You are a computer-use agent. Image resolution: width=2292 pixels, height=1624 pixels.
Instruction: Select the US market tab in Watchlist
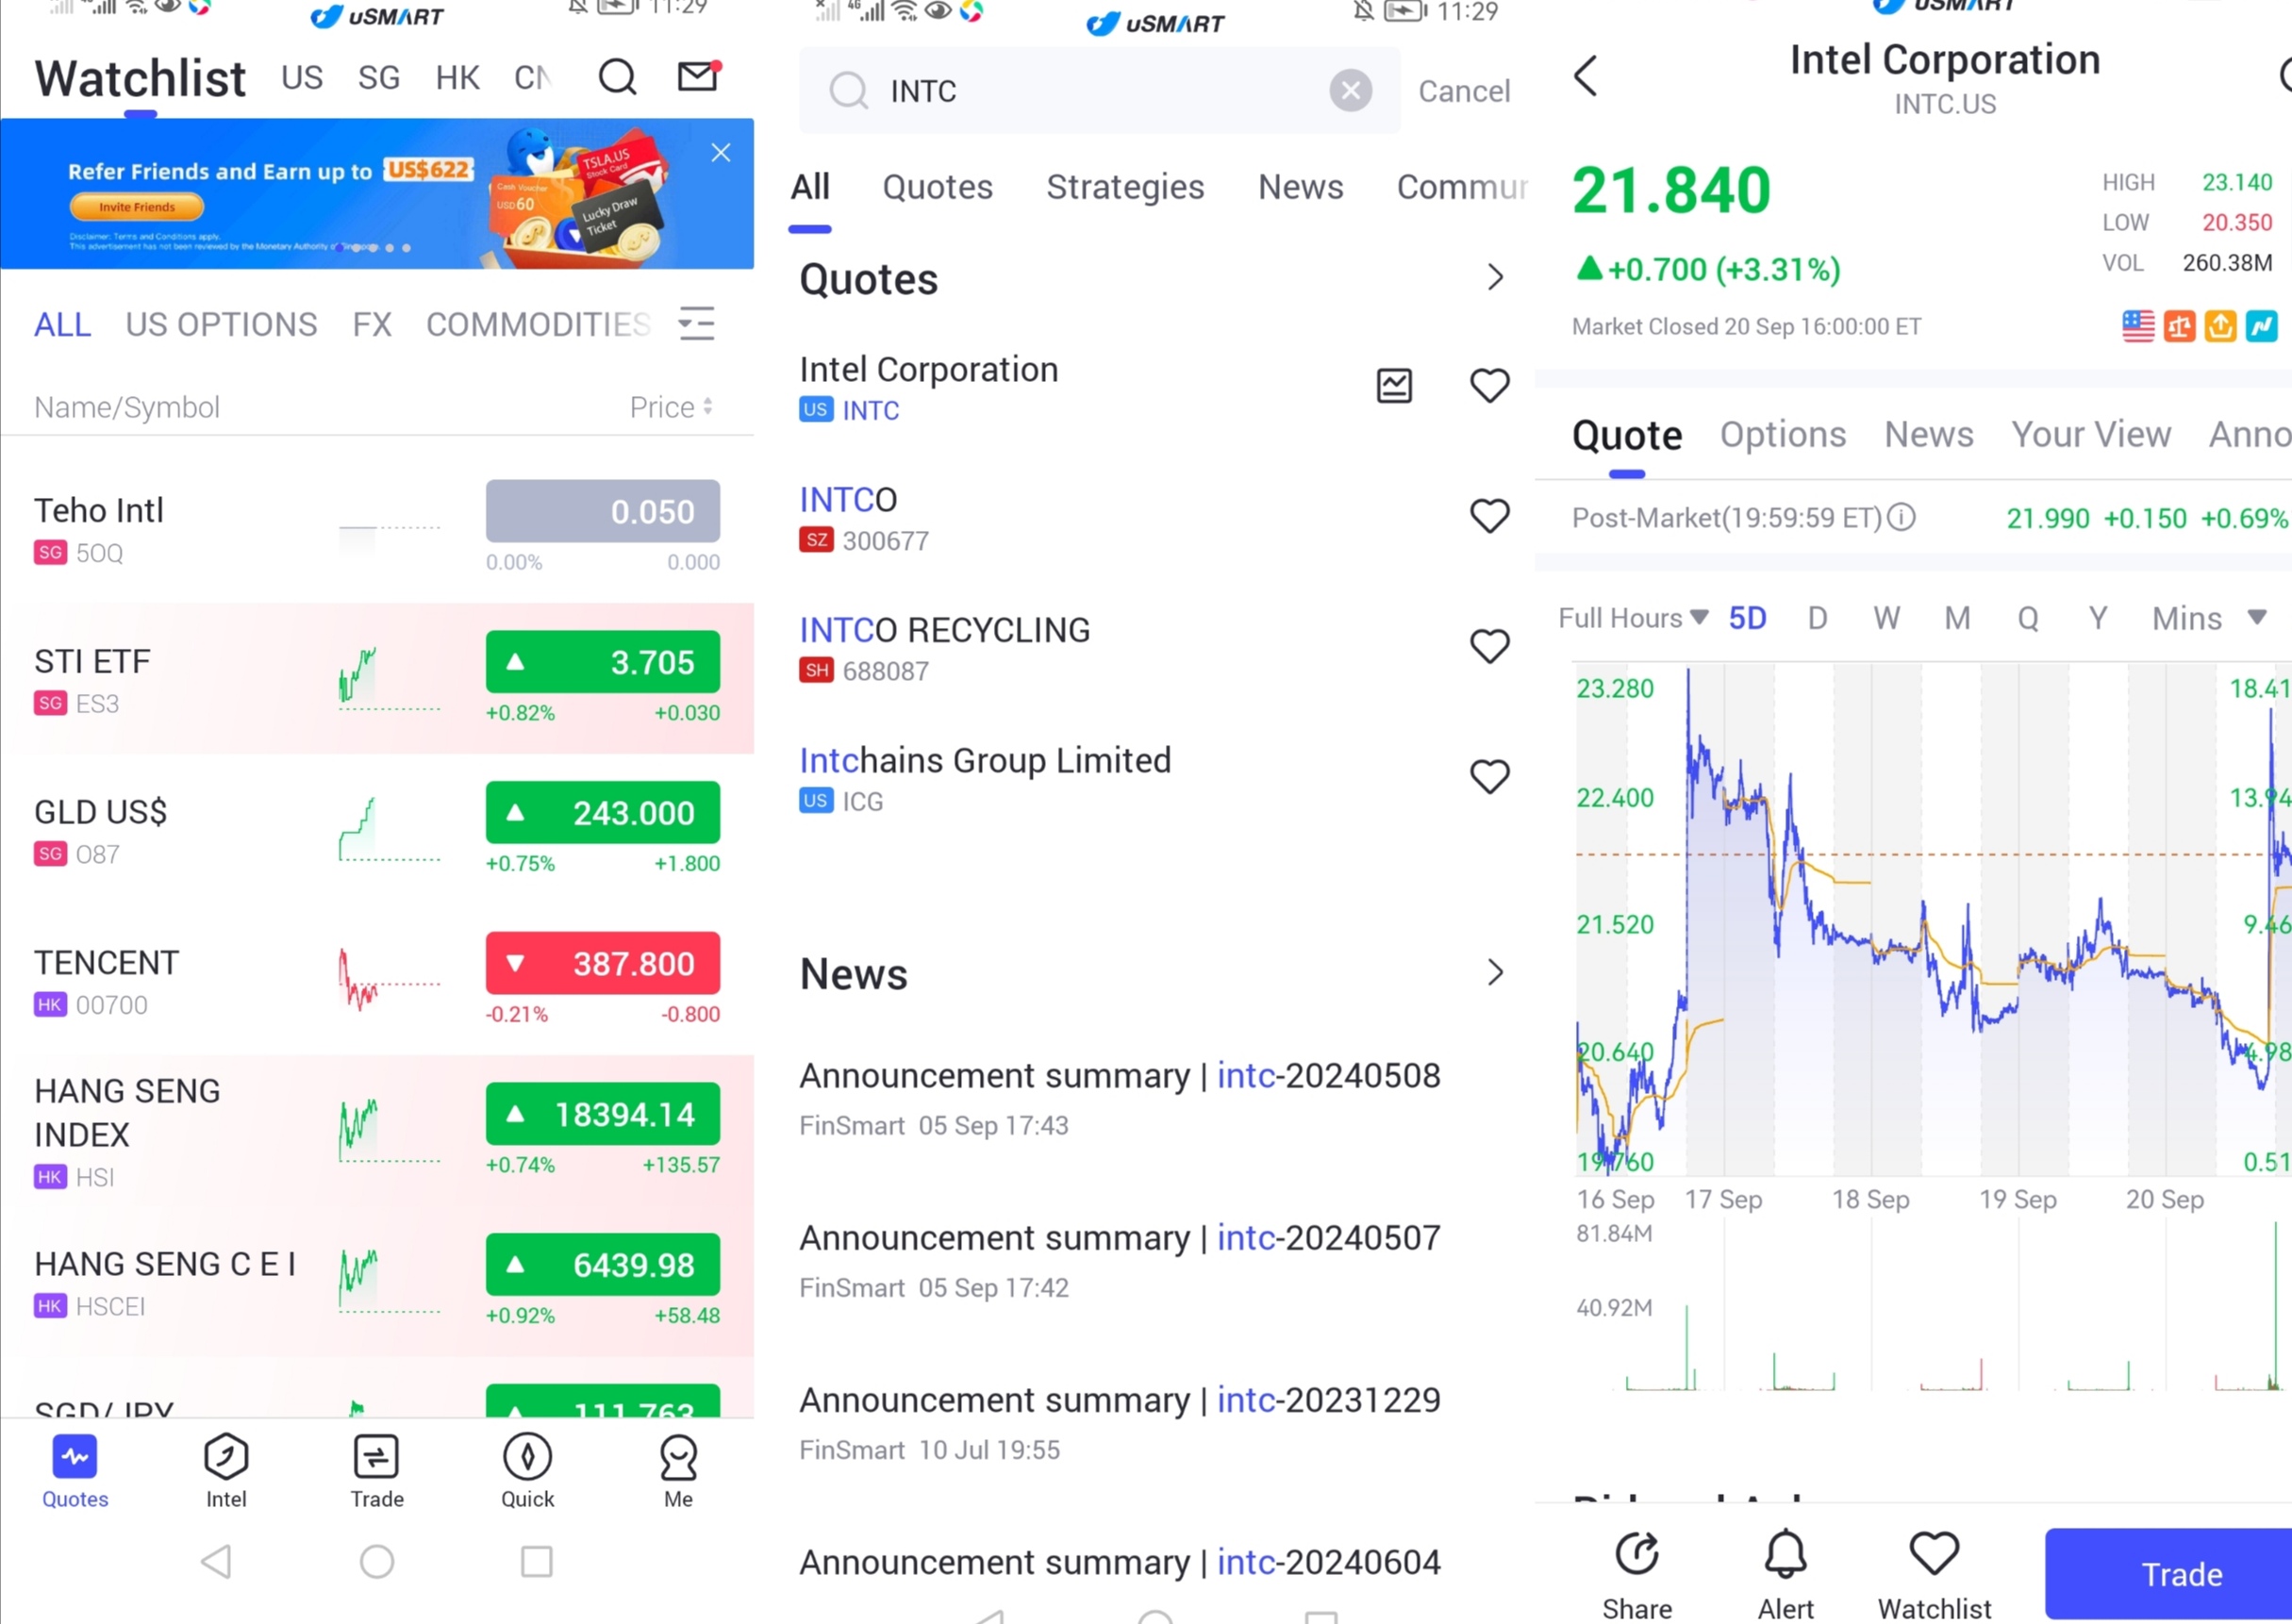click(302, 78)
